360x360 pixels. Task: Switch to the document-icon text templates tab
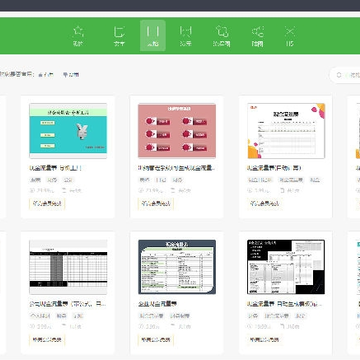(x=119, y=36)
